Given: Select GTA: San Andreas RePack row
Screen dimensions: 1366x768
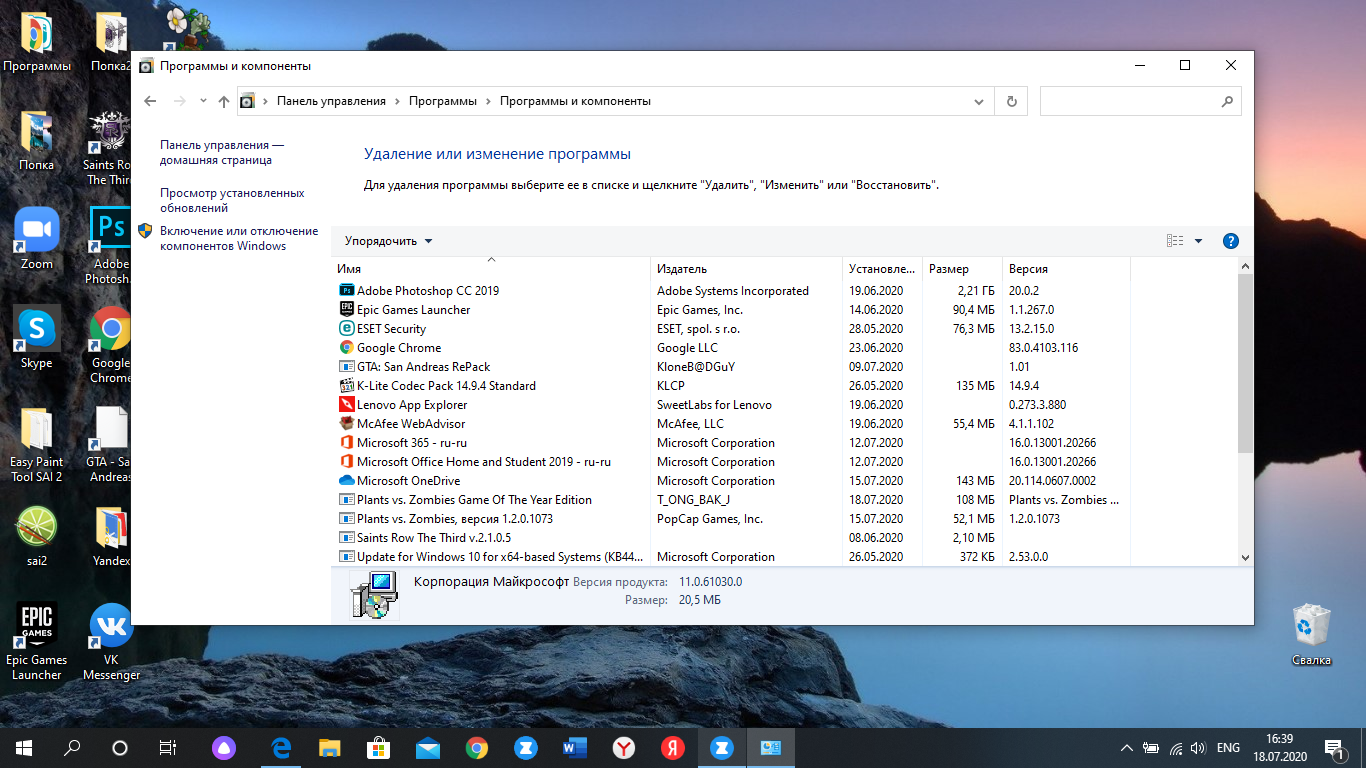Looking at the screenshot, I should pos(734,367).
